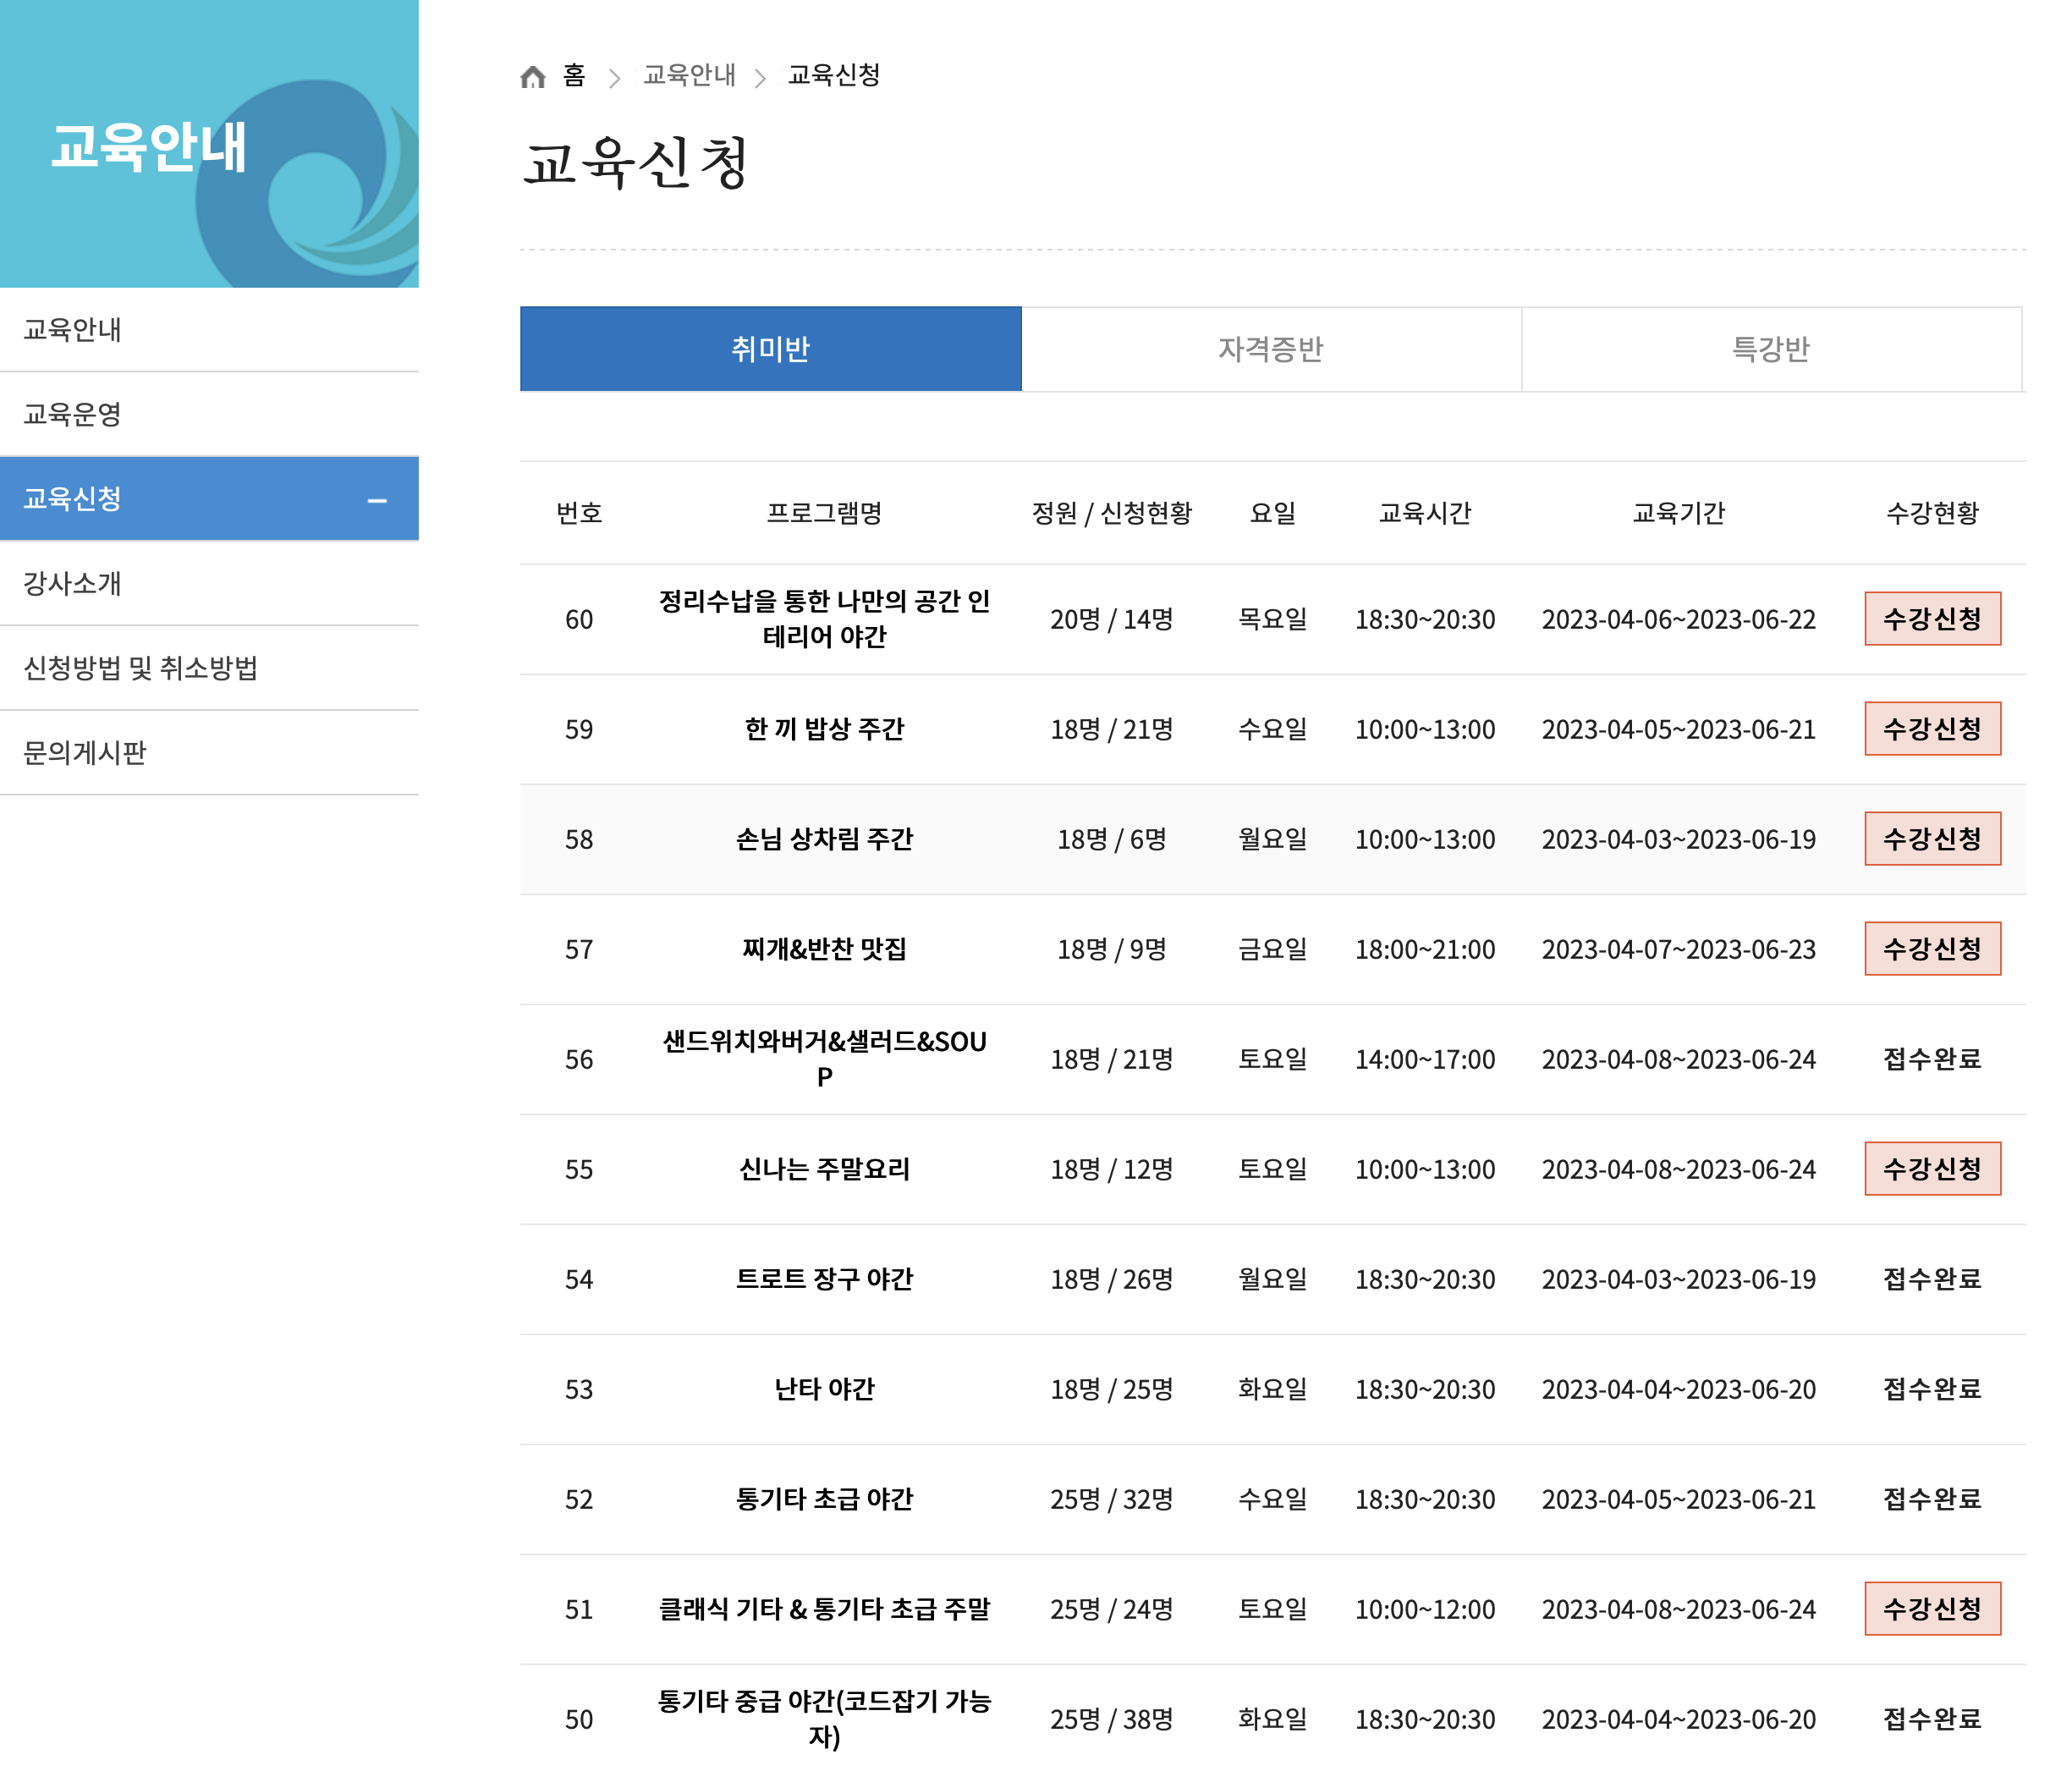
Task: Open the 난타 야간 program link
Action: (x=824, y=1389)
